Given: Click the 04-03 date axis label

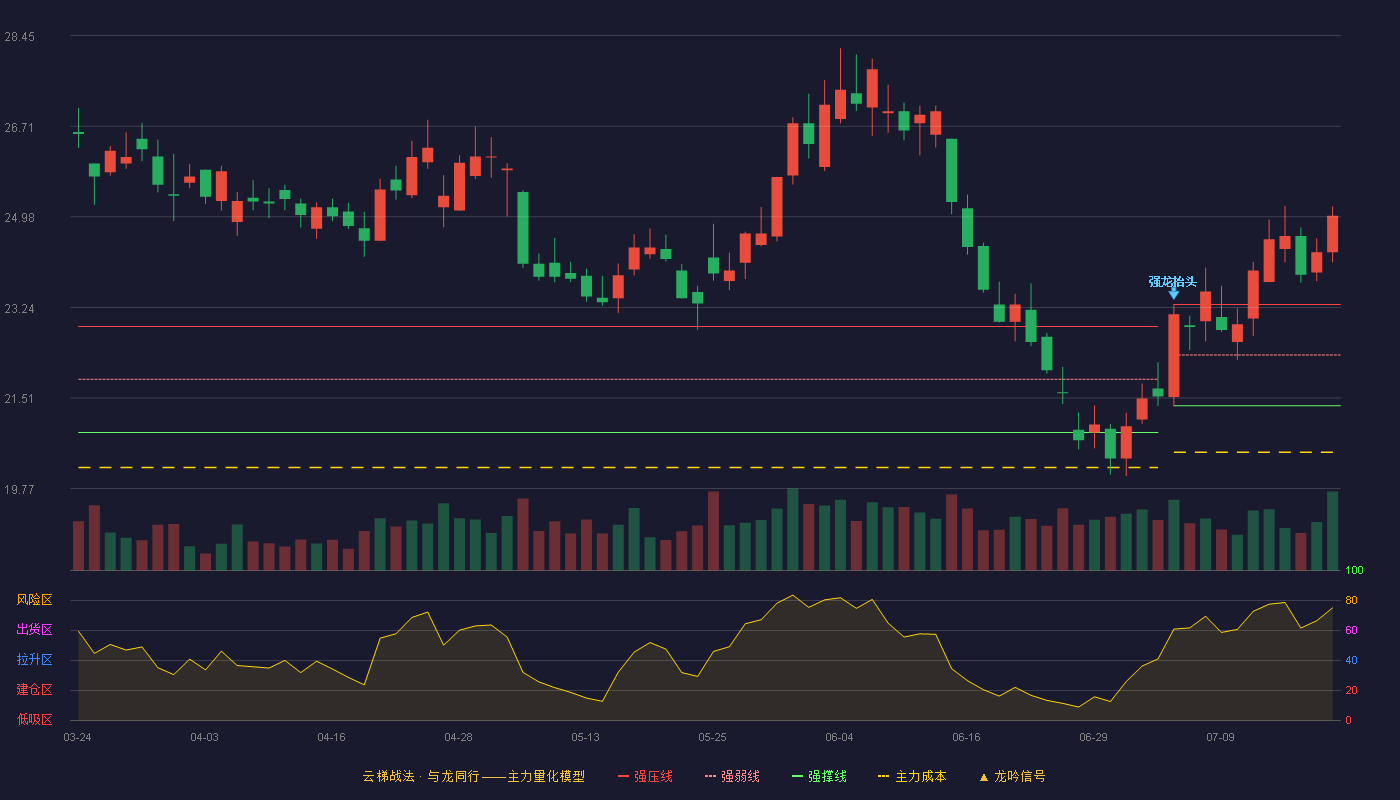Looking at the screenshot, I should 204,737.
